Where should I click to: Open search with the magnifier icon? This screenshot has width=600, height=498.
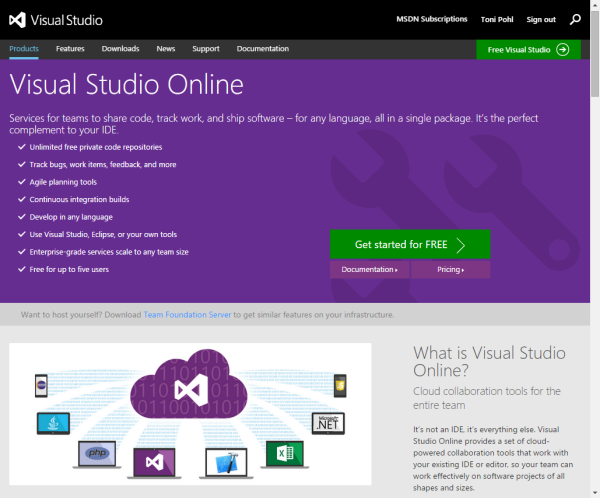click(x=575, y=19)
